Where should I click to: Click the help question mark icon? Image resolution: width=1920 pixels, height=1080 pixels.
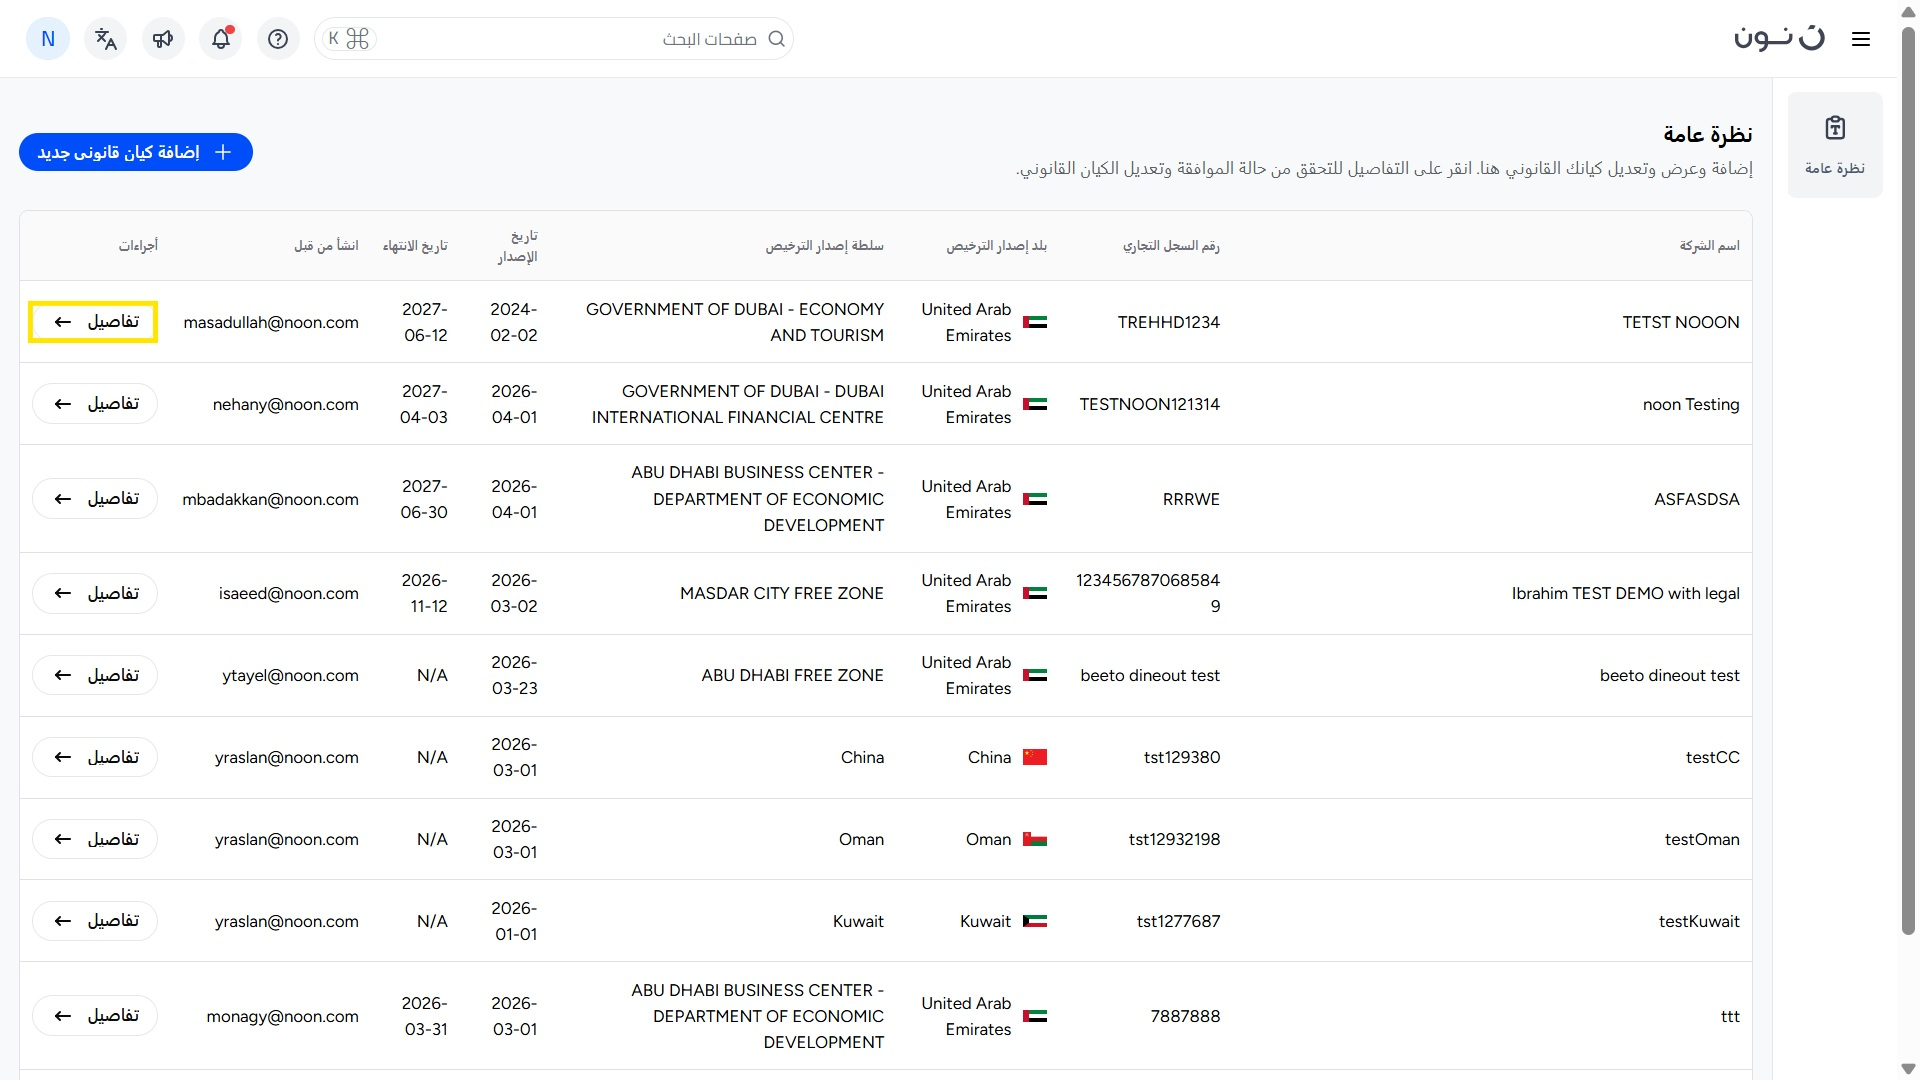coord(278,39)
